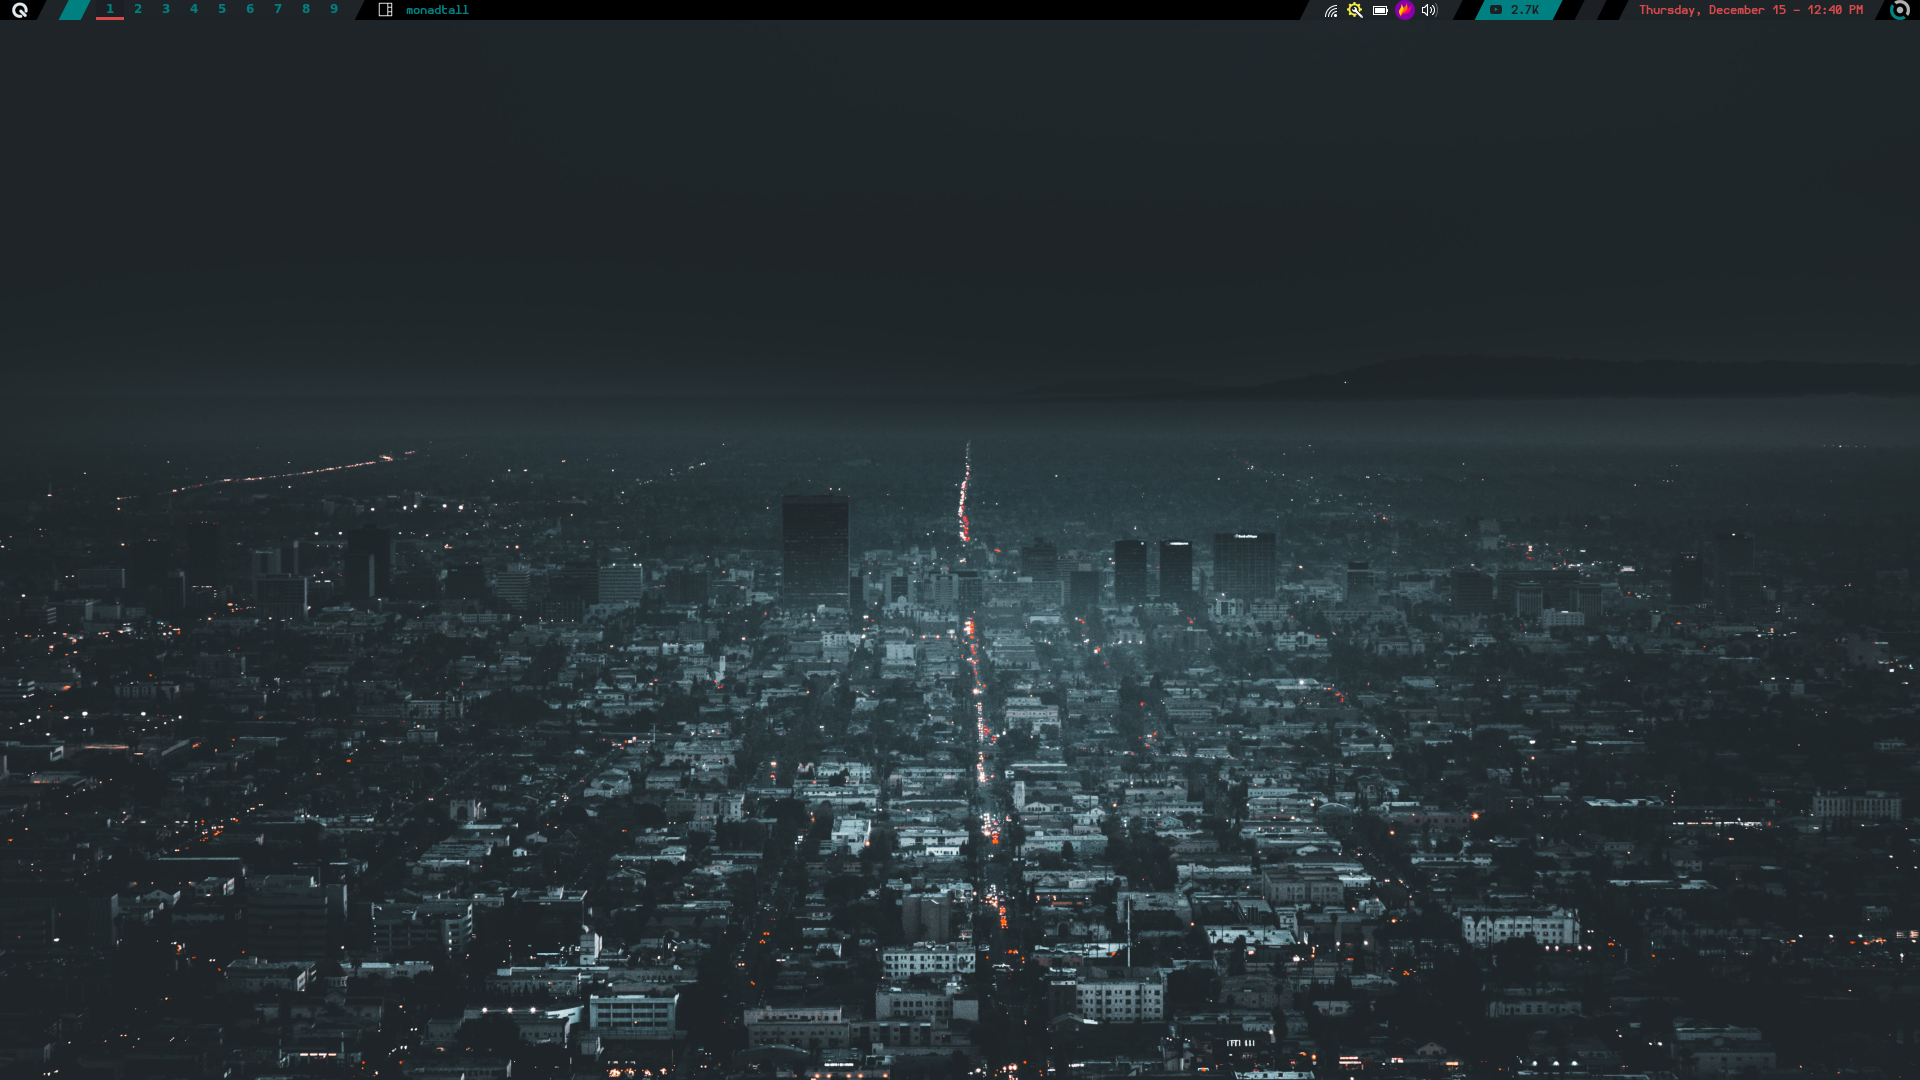This screenshot has width=1920, height=1080.
Task: Select the active workspace 1
Action: [110, 9]
